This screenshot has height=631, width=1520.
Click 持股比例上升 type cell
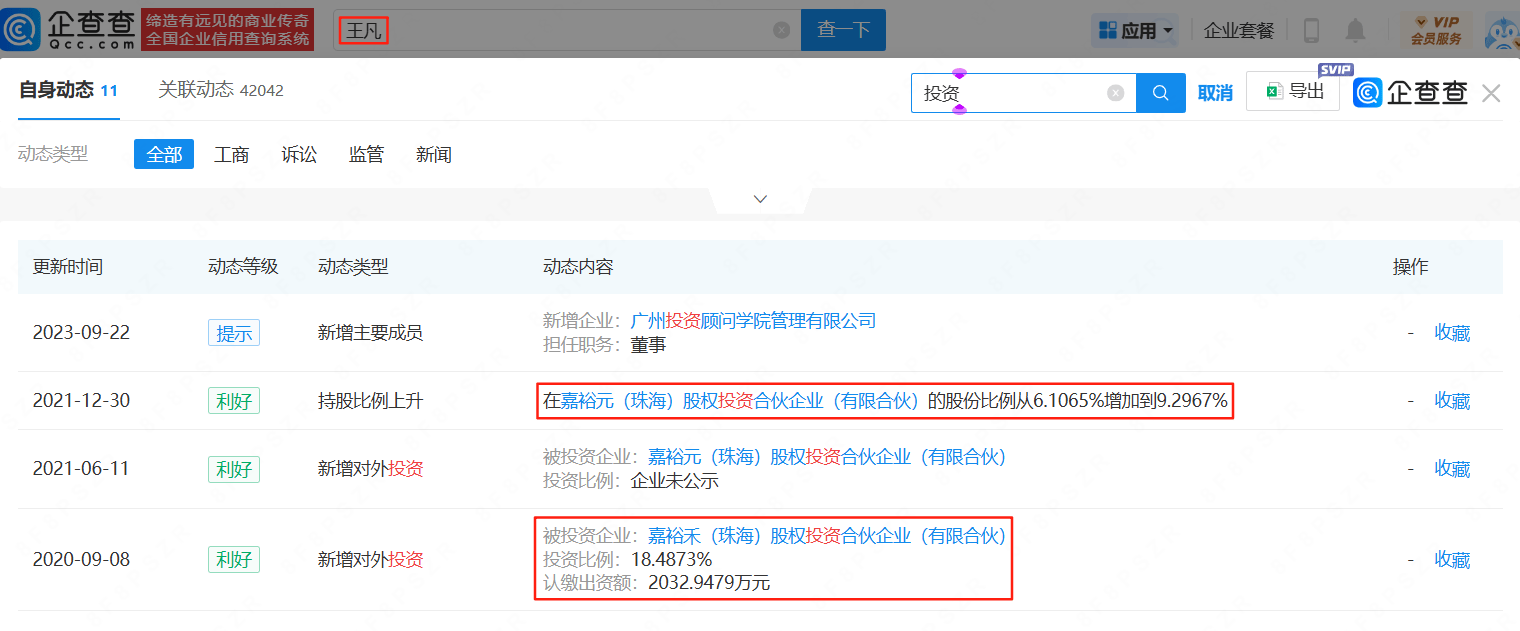tap(370, 401)
